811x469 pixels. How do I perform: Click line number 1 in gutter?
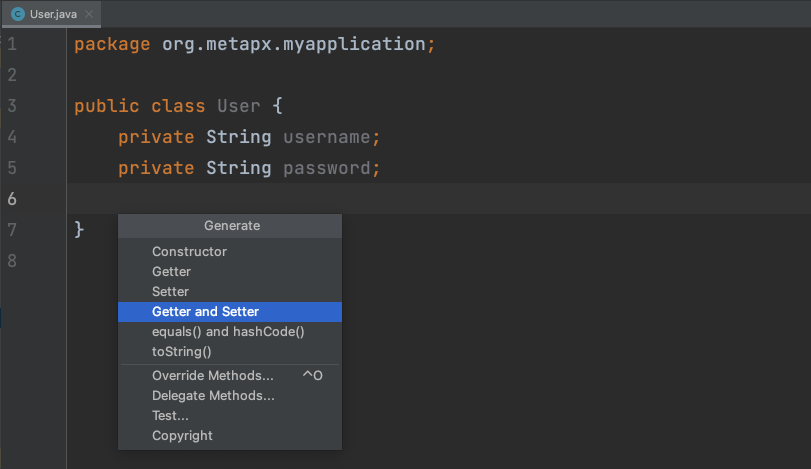12,44
